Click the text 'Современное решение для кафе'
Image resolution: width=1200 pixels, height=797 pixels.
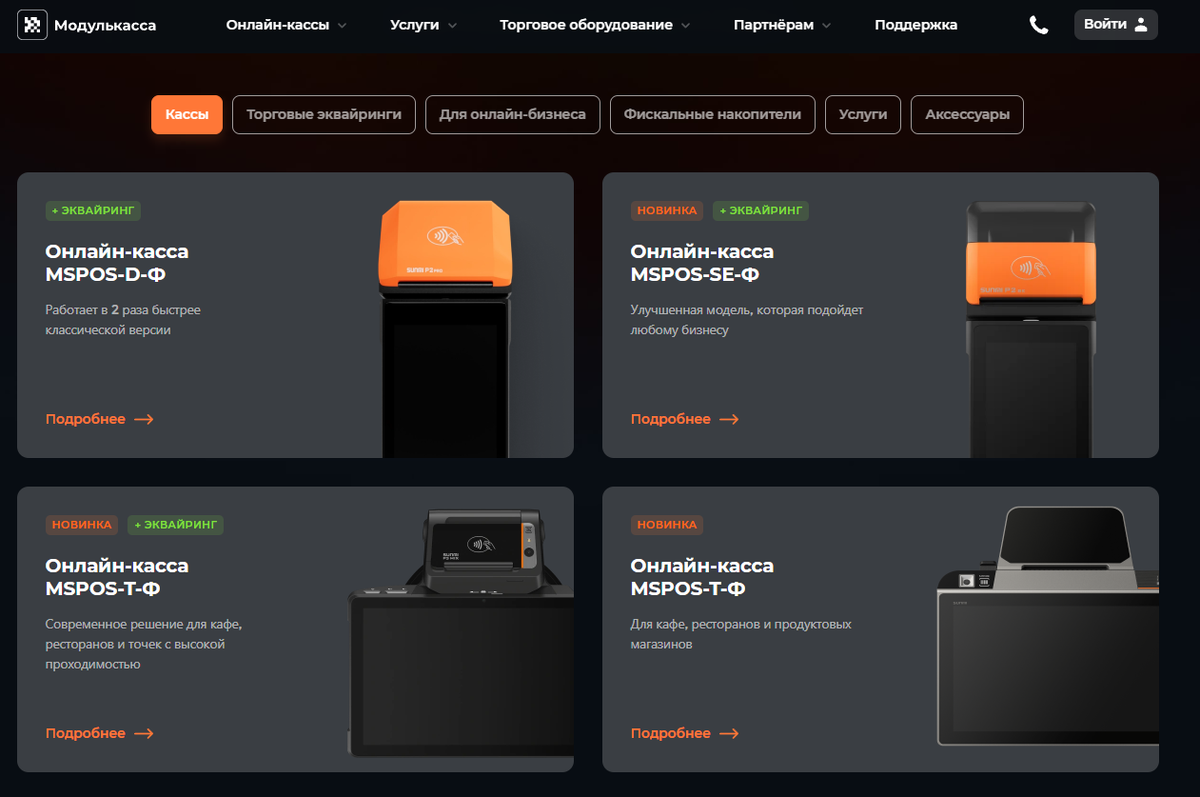click(x=144, y=624)
